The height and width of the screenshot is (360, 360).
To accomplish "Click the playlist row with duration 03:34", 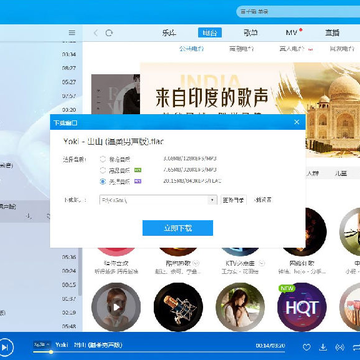I will tap(41, 54).
